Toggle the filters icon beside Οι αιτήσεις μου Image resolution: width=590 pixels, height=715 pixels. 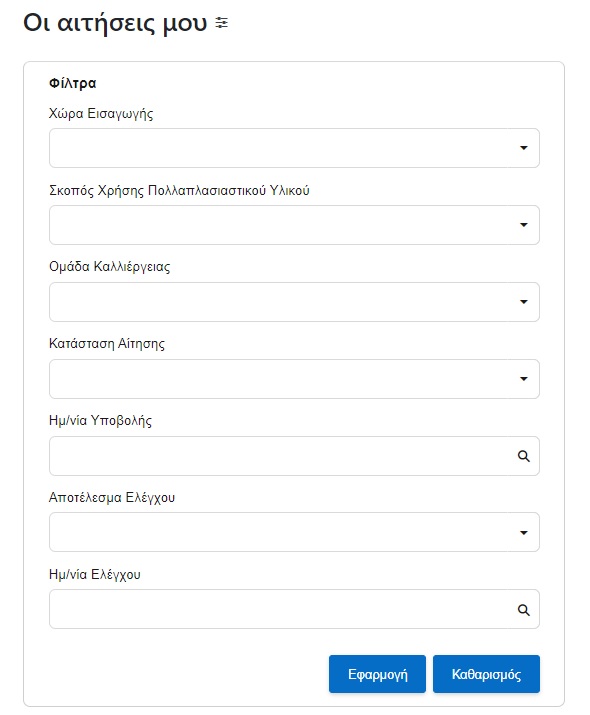click(x=222, y=23)
